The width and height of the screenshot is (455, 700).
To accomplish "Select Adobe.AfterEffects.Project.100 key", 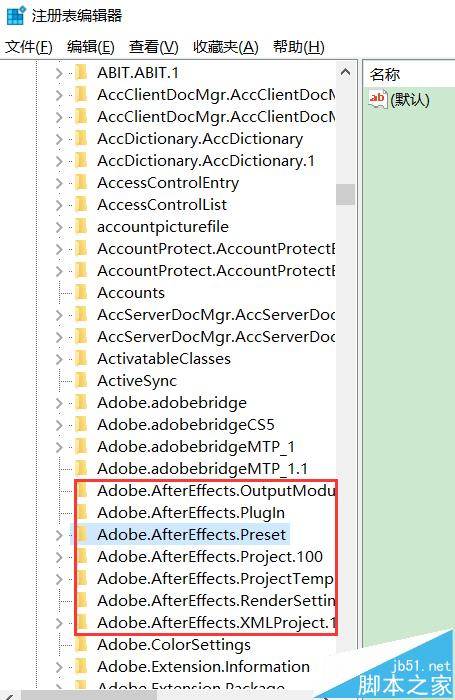I will click(210, 557).
